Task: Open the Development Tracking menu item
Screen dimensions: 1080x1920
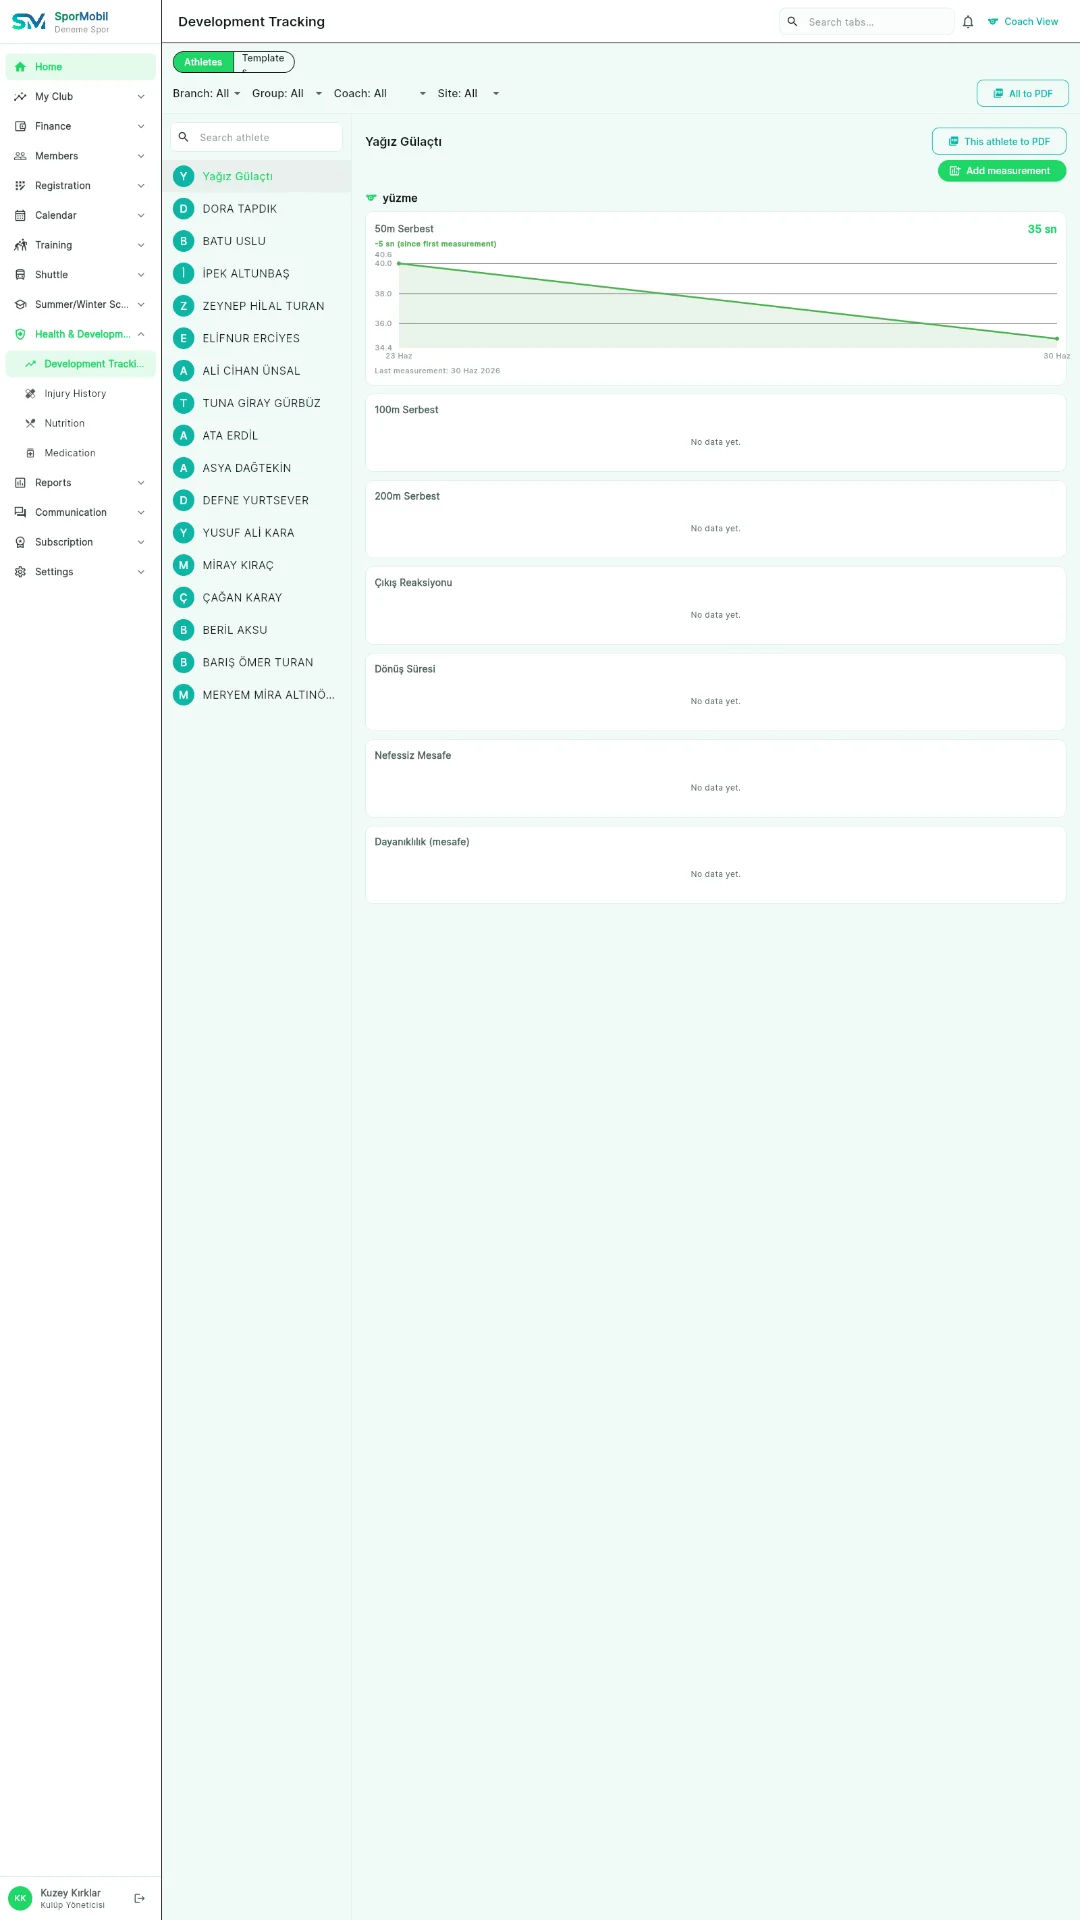Action: pos(81,364)
